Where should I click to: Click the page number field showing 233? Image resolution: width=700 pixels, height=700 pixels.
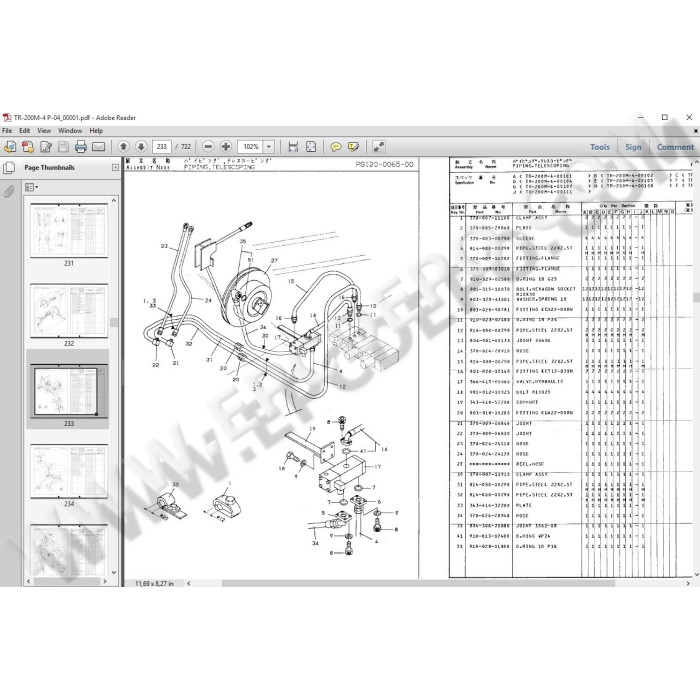(x=162, y=146)
